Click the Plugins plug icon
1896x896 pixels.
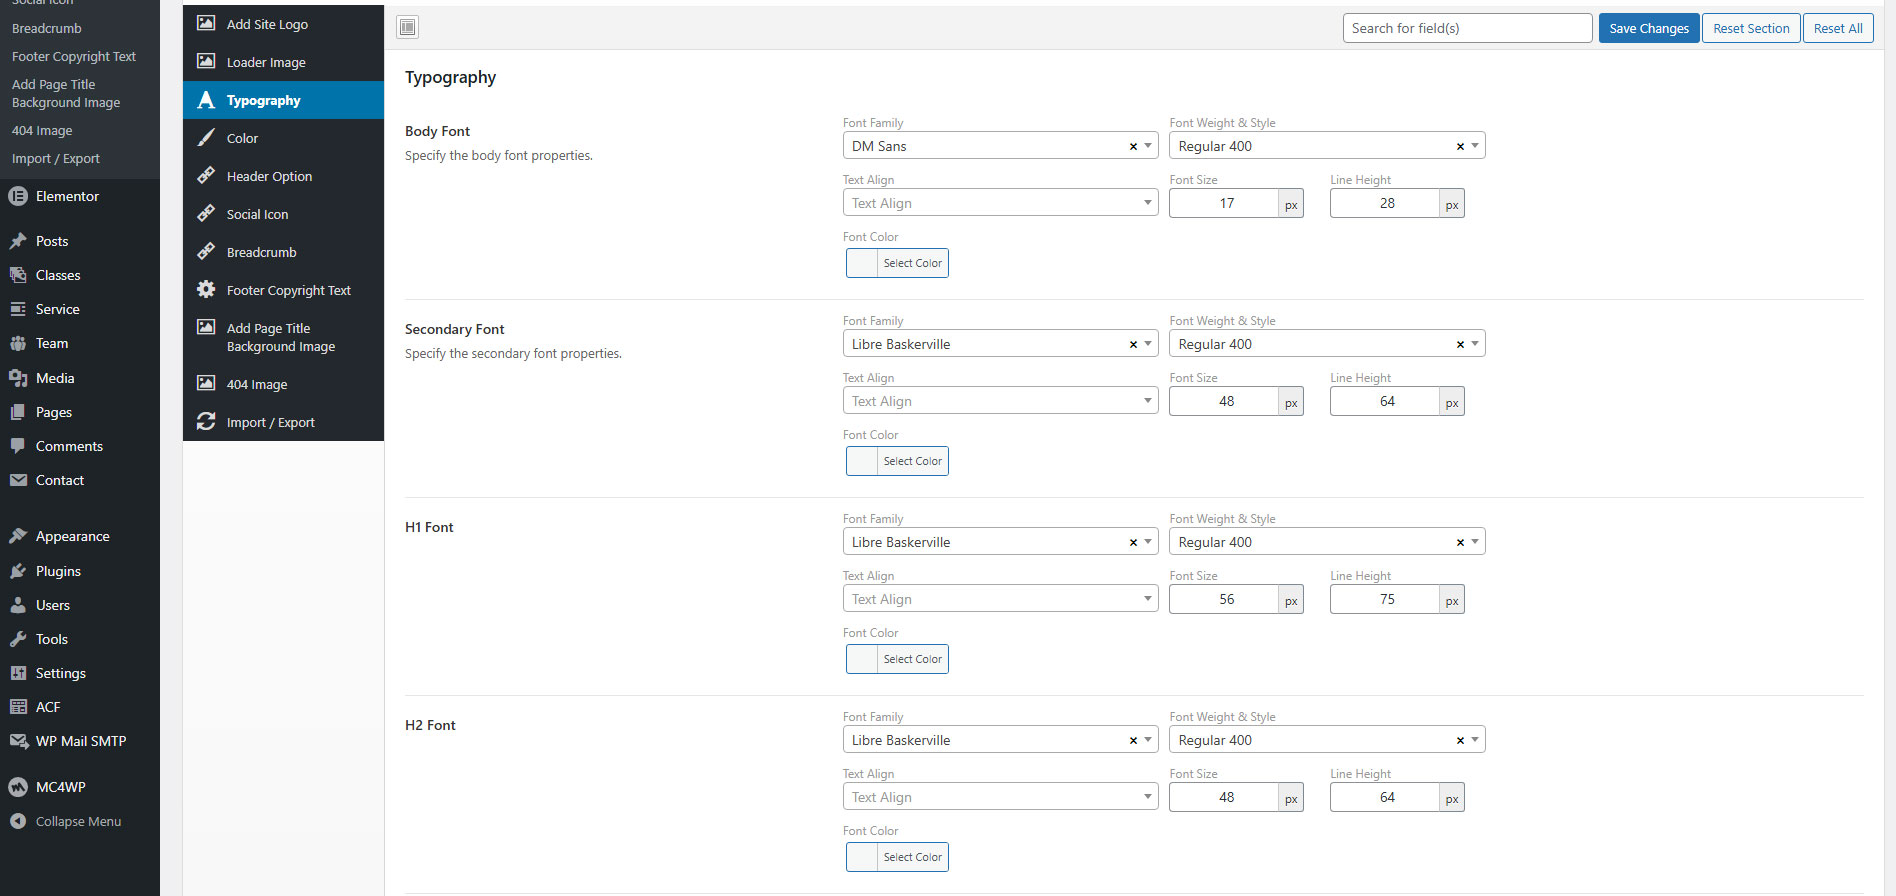pos(18,571)
